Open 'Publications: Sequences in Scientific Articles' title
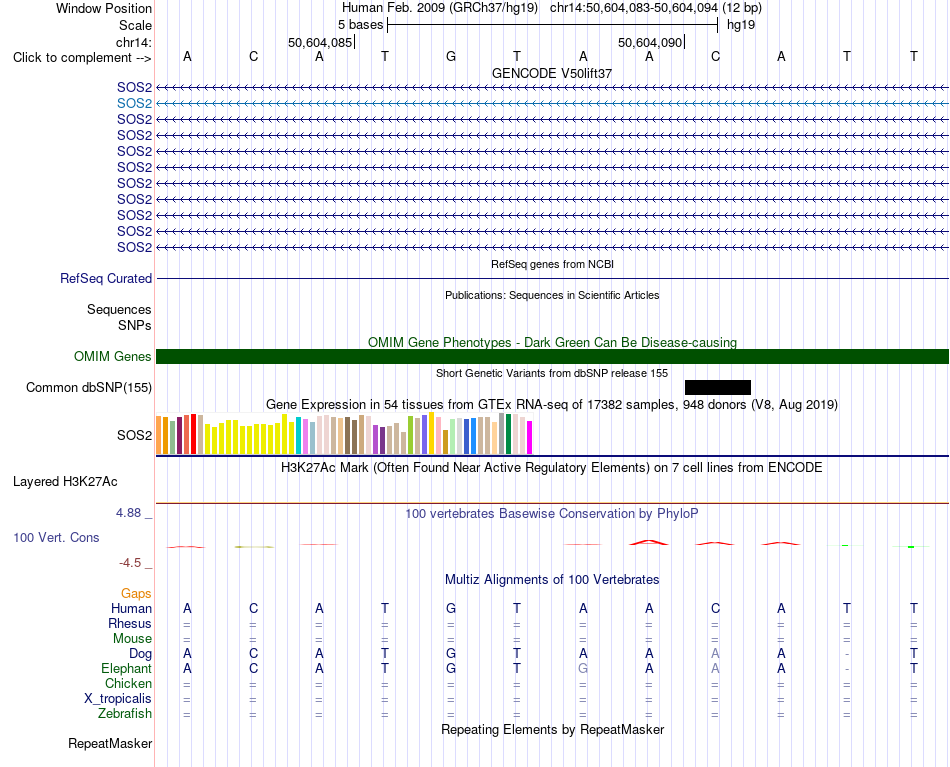Image resolution: width=950 pixels, height=767 pixels. pos(552,295)
